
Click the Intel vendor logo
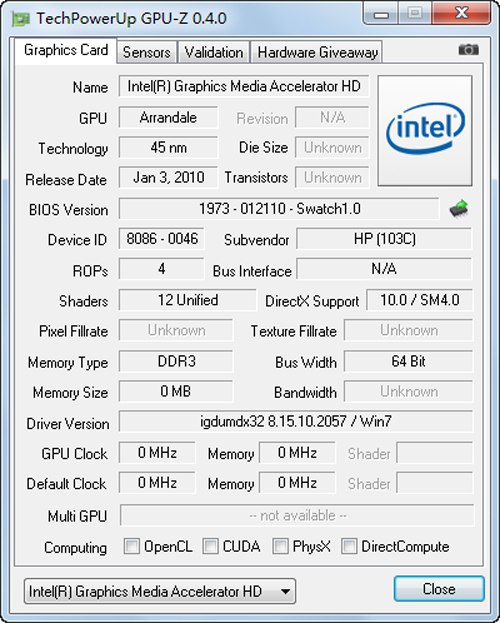425,130
